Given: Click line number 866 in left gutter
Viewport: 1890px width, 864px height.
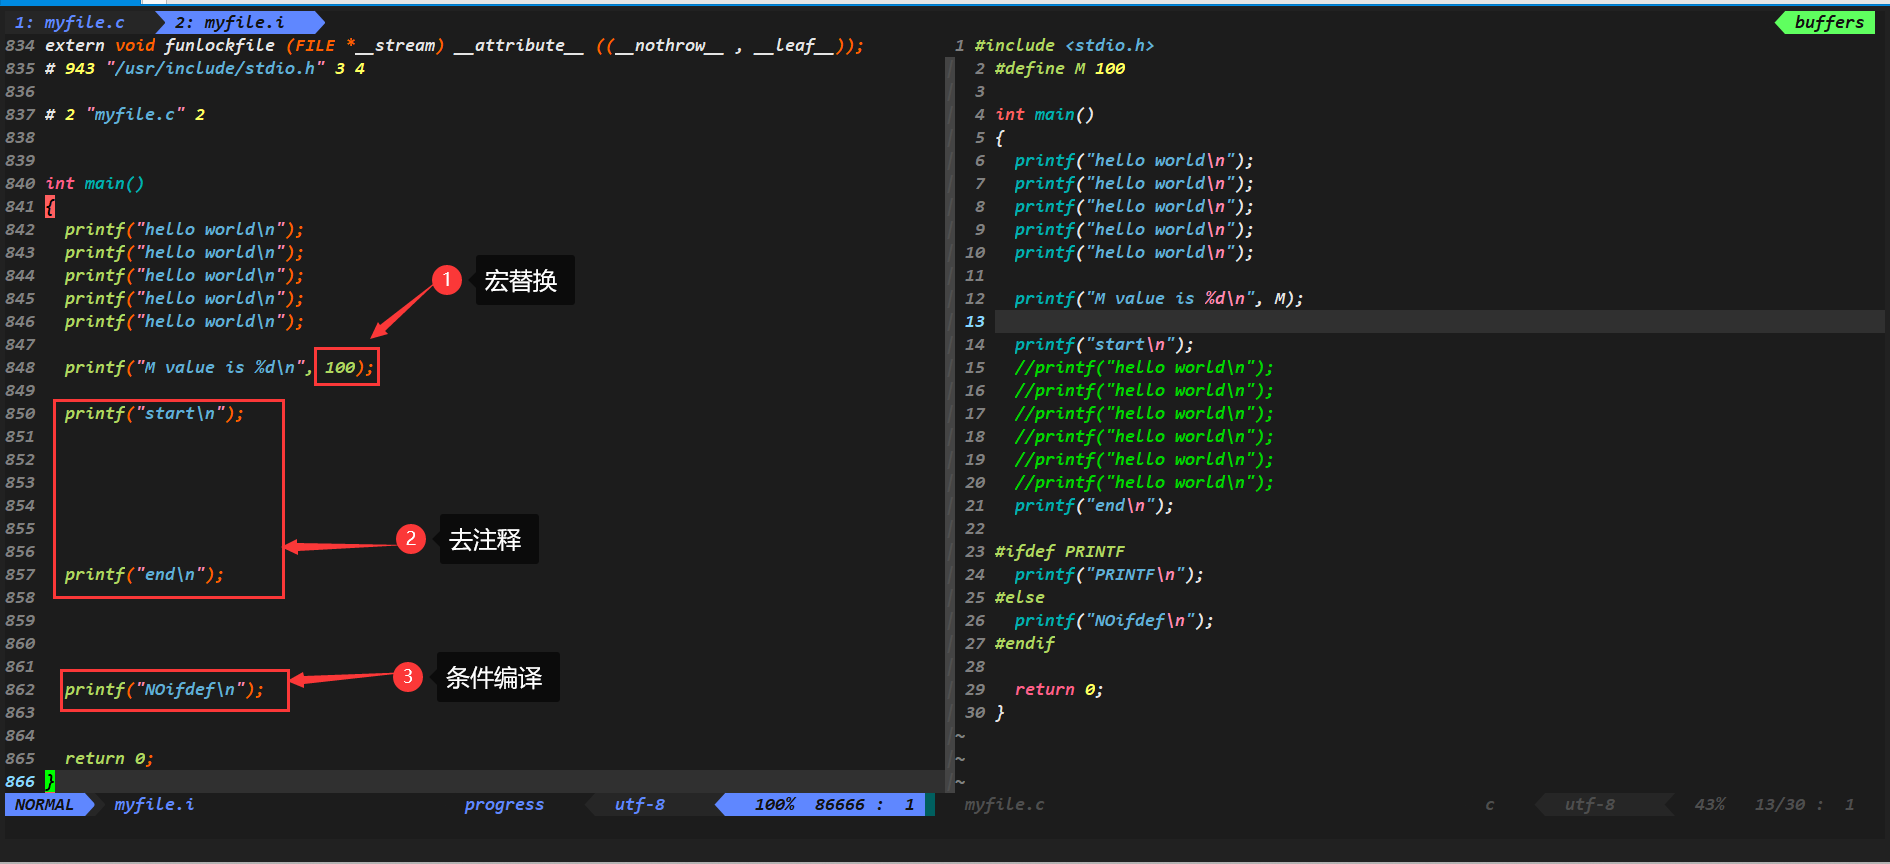Looking at the screenshot, I should 20,782.
